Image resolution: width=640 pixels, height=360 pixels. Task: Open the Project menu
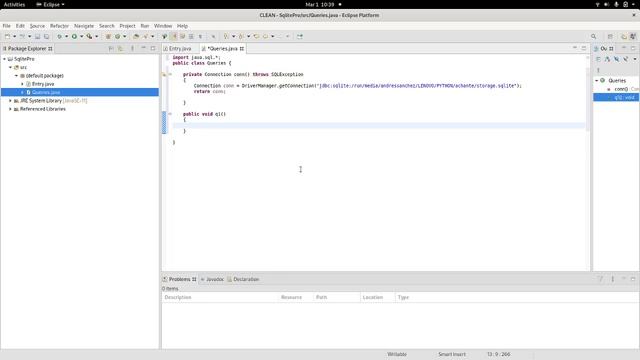pos(127,26)
